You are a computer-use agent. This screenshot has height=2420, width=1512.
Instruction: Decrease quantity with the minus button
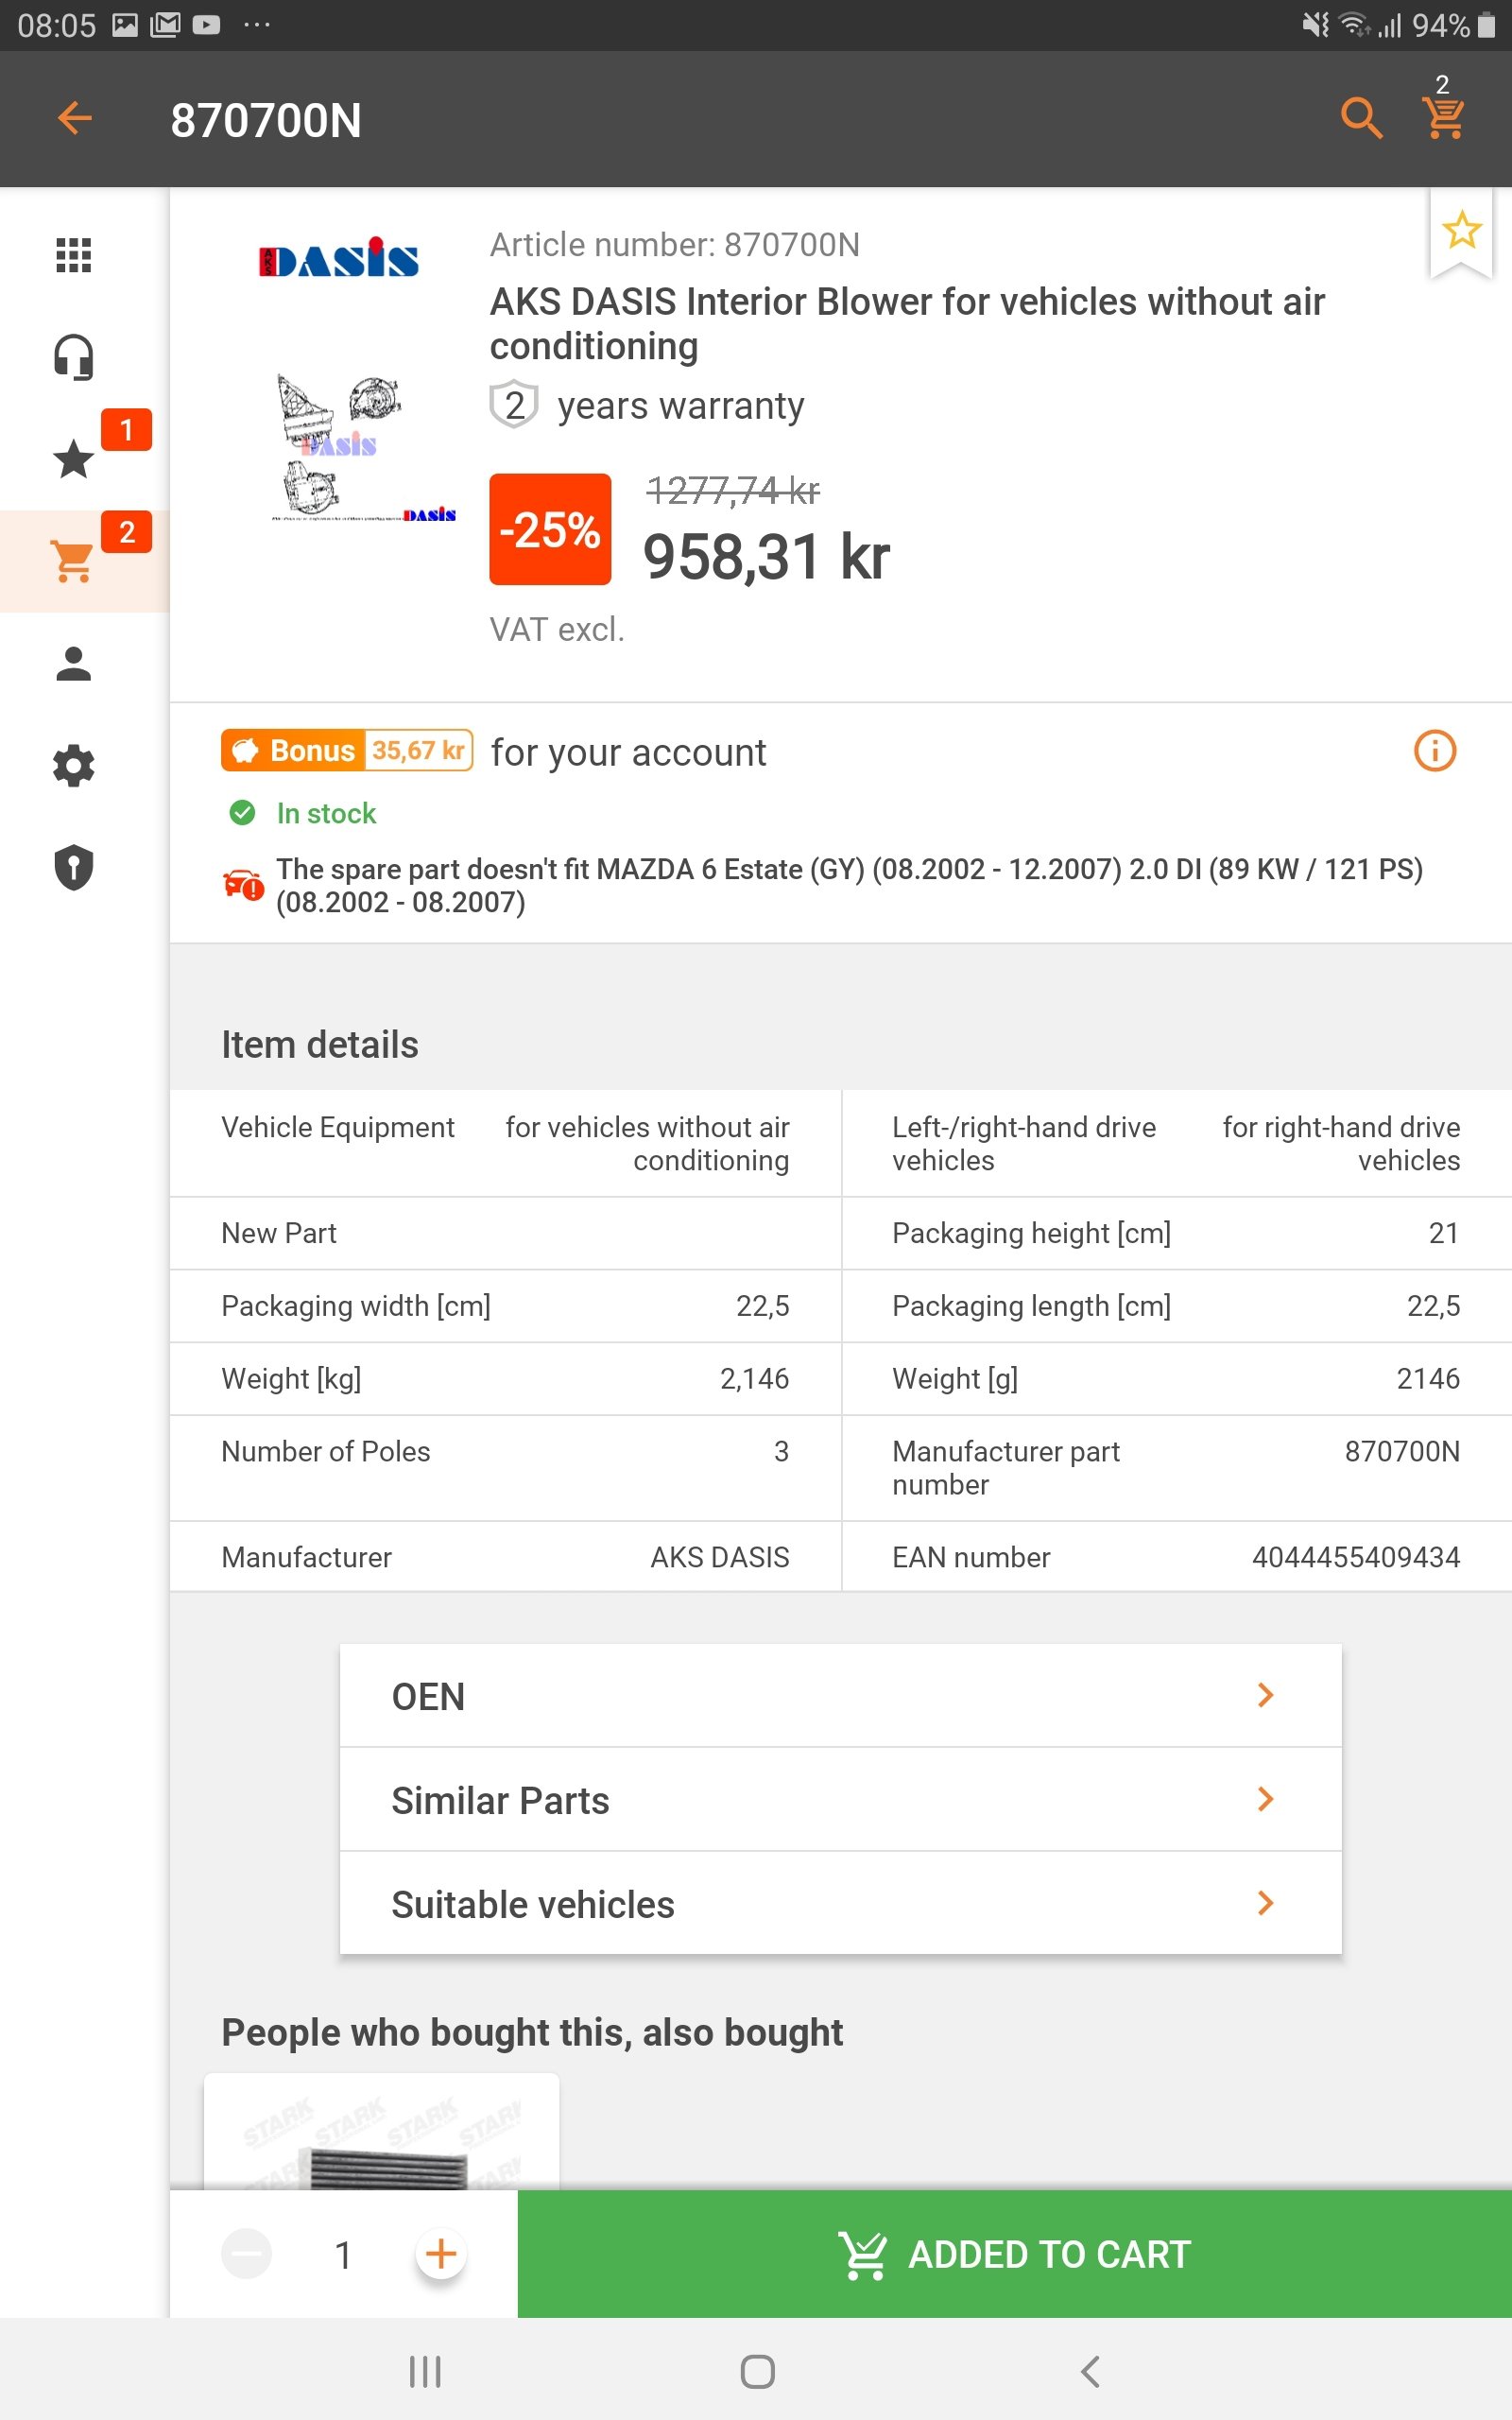(246, 2254)
